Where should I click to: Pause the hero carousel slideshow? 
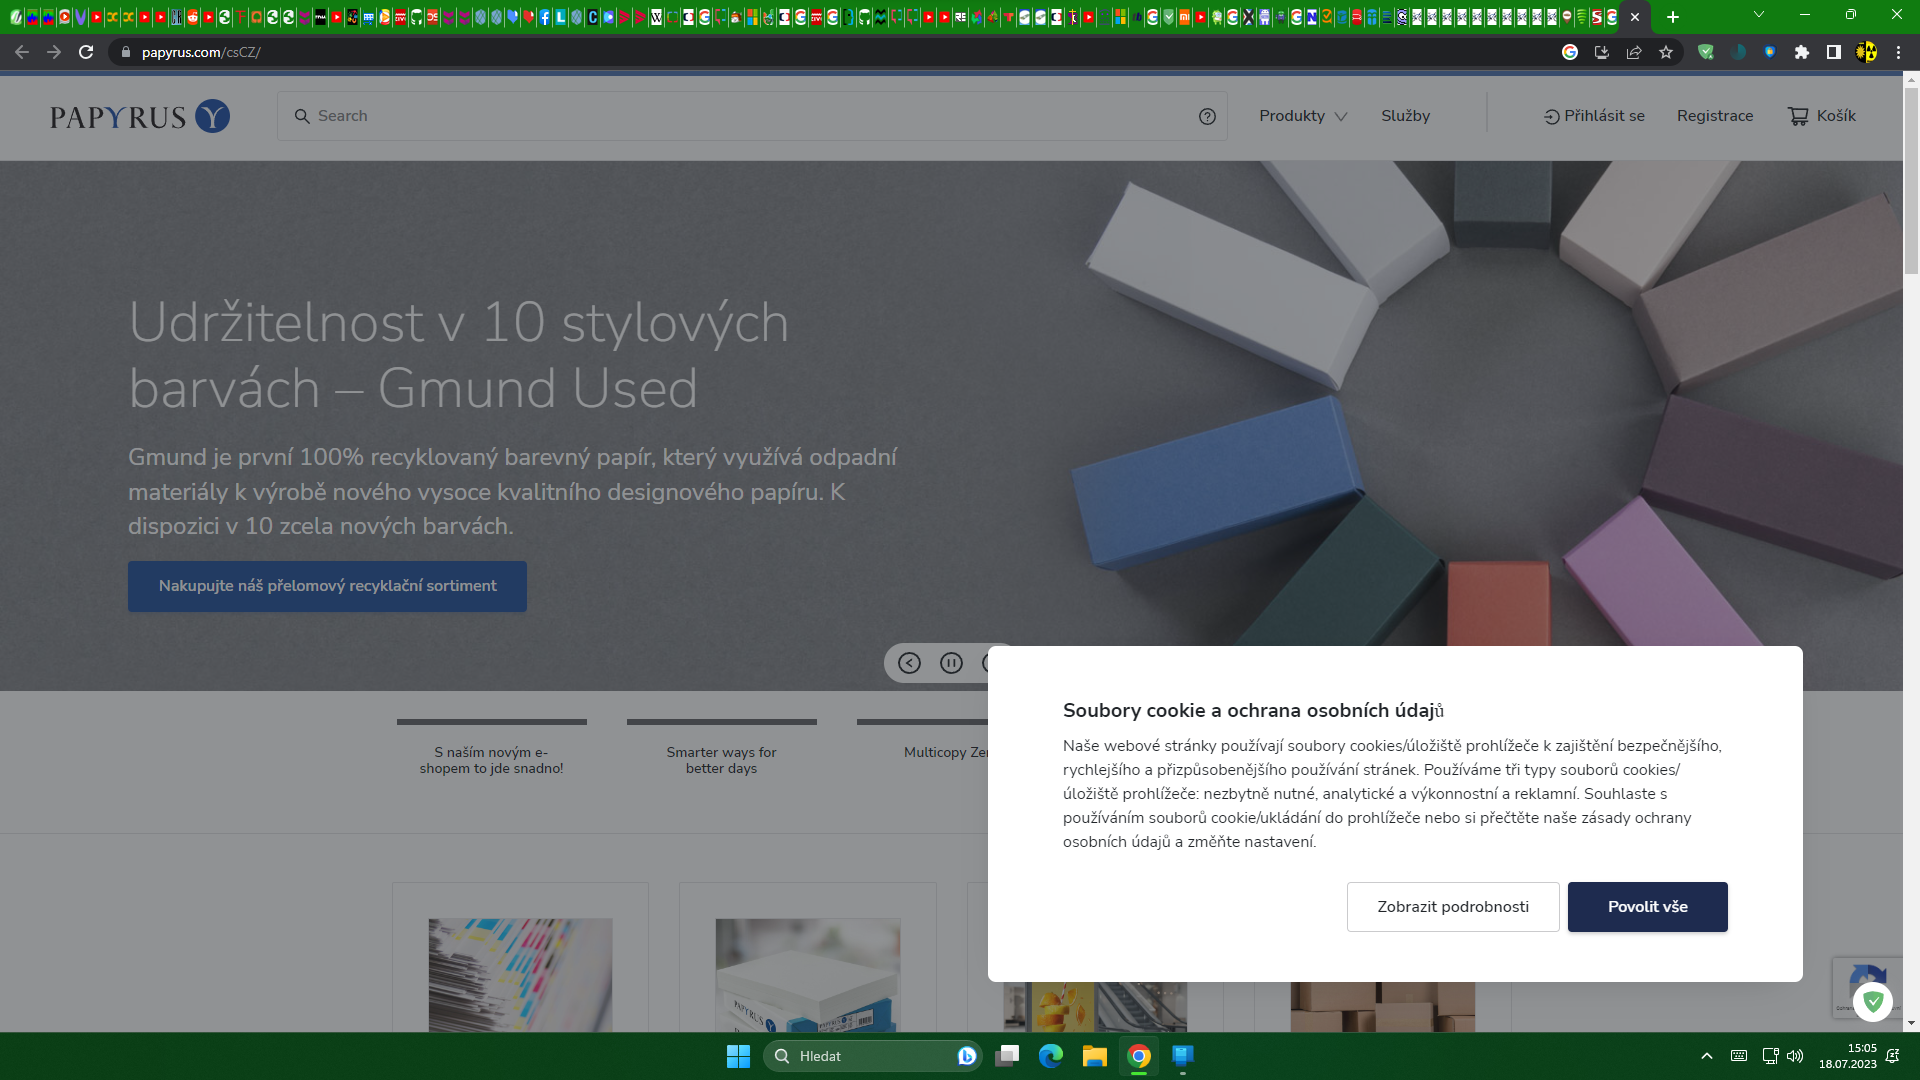coord(950,662)
